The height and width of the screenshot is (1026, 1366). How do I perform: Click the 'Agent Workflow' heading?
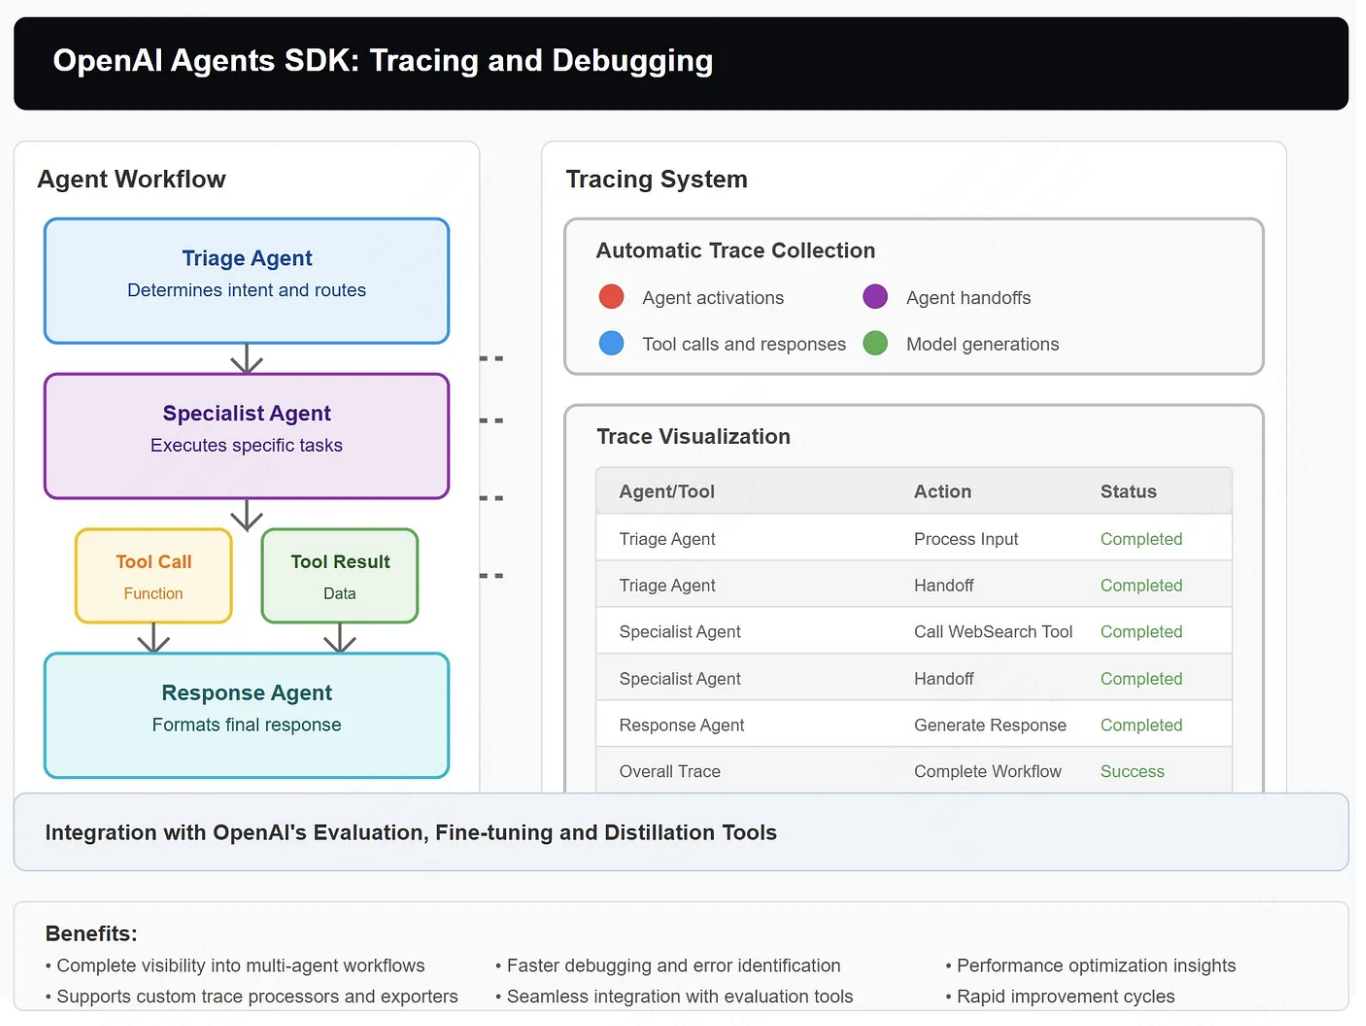click(x=131, y=179)
